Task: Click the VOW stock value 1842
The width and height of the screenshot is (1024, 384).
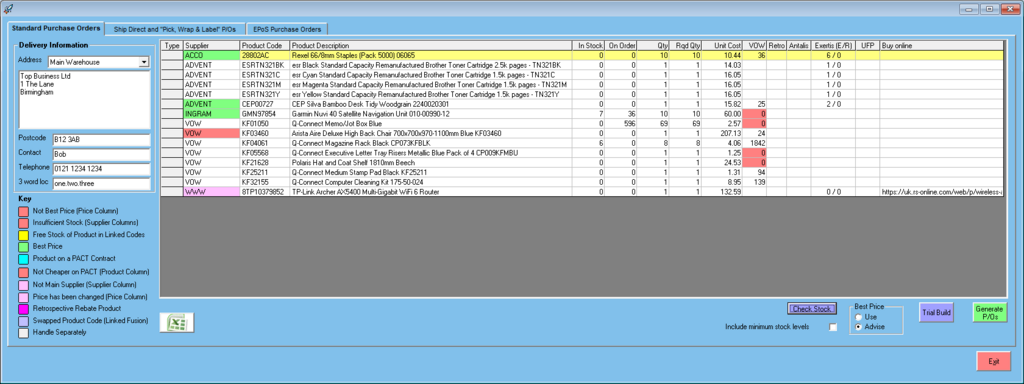Action: pyautogui.click(x=755, y=143)
